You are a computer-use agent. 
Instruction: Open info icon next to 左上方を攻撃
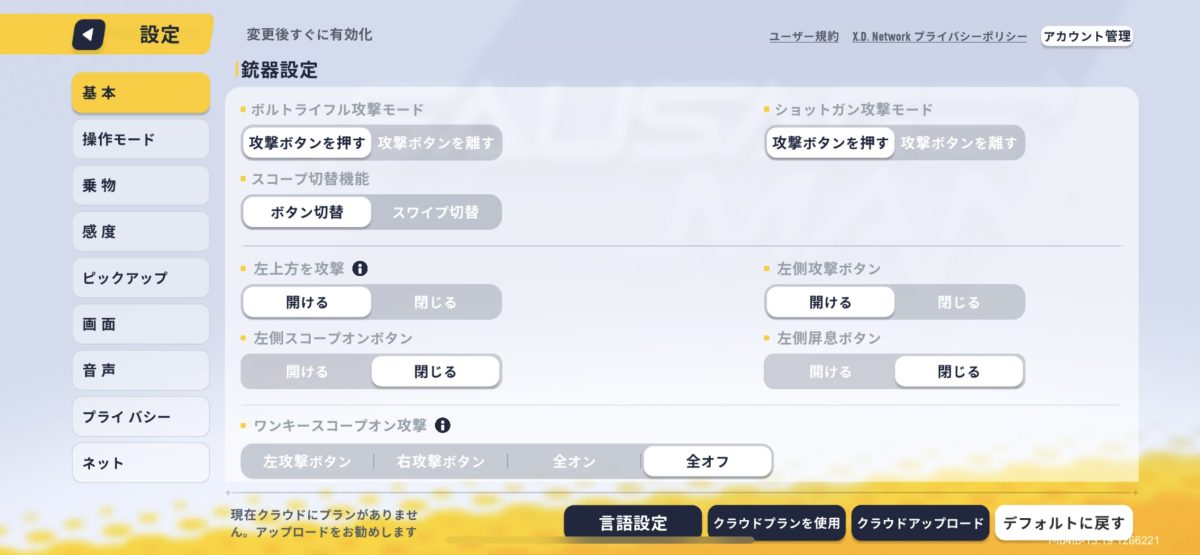coord(360,269)
